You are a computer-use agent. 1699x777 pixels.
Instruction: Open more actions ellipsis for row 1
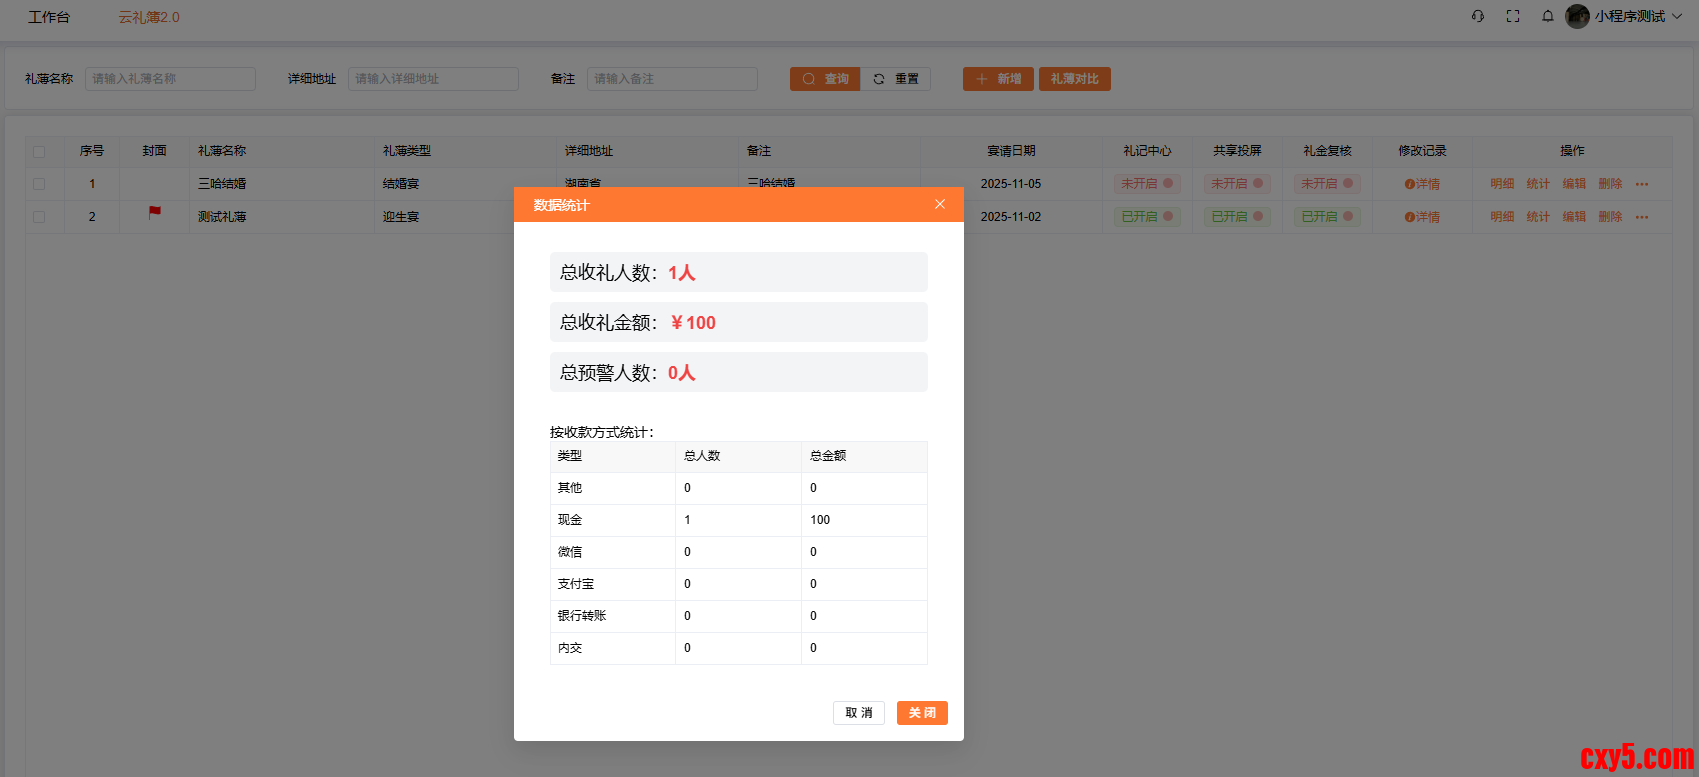click(x=1642, y=184)
